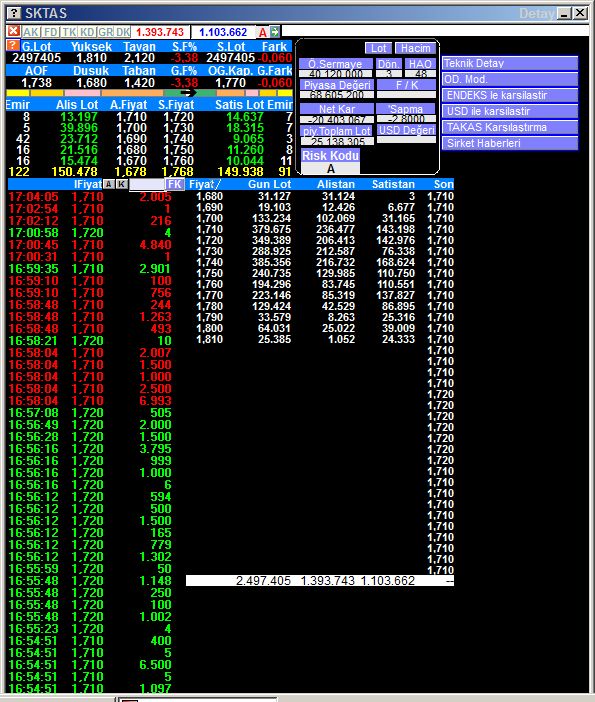This screenshot has height=702, width=595.
Task: Open the GR graph toolbar button
Action: click(x=105, y=32)
